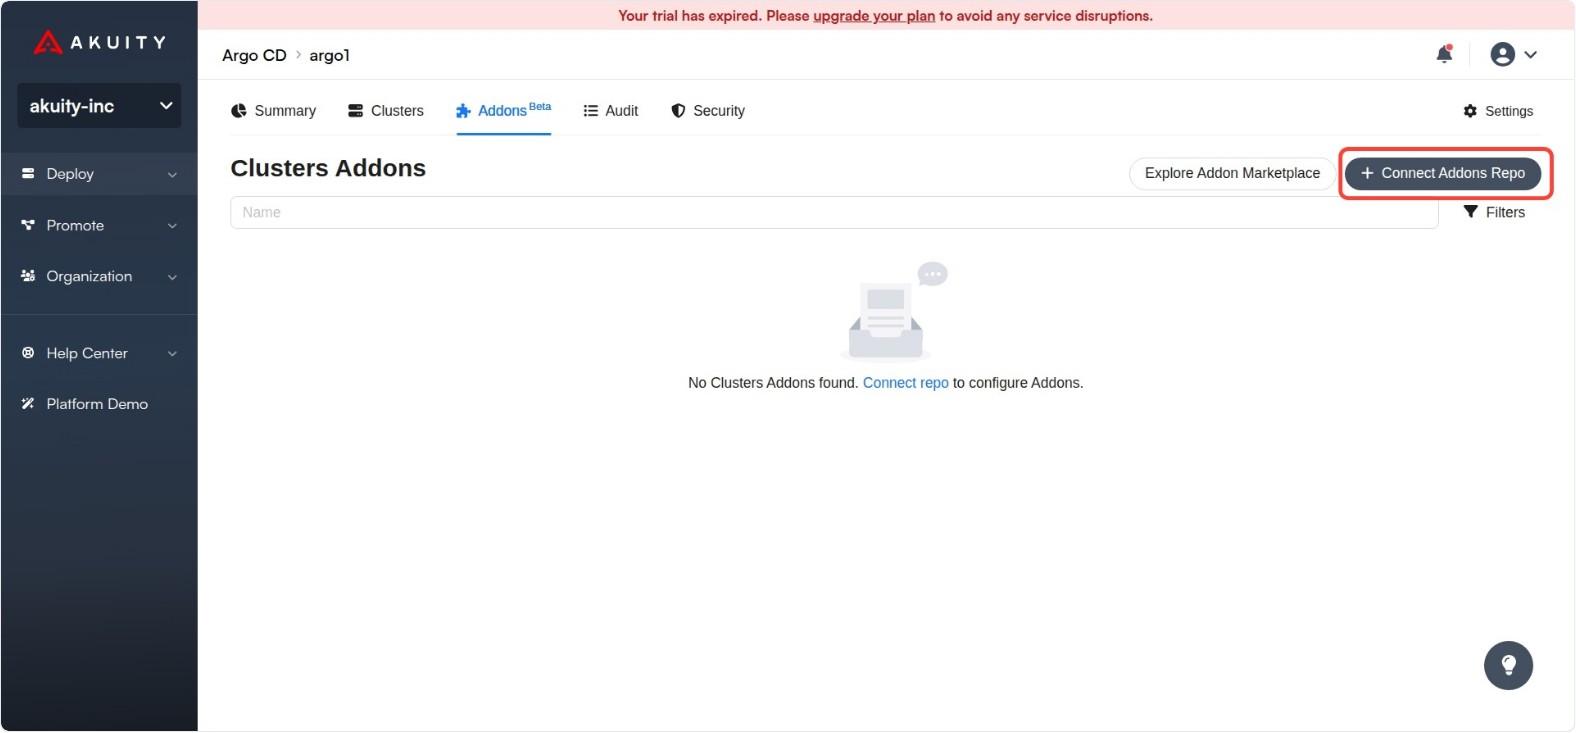This screenshot has height=733, width=1576.
Task: Open instance Settings
Action: point(1498,111)
